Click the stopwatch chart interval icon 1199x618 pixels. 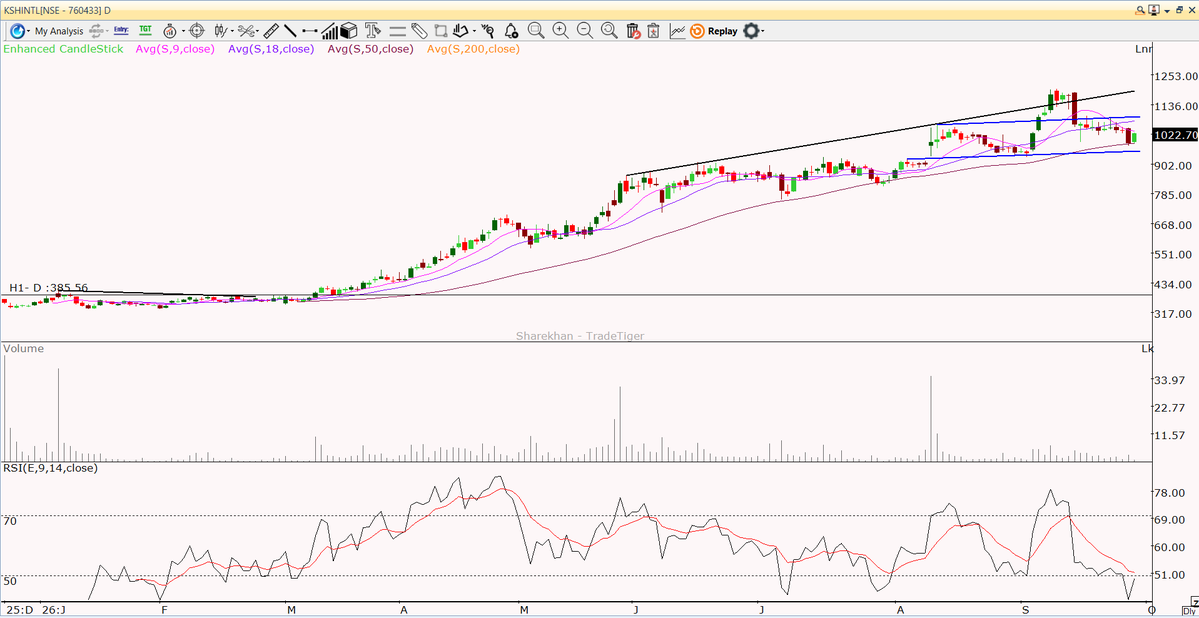tap(170, 31)
